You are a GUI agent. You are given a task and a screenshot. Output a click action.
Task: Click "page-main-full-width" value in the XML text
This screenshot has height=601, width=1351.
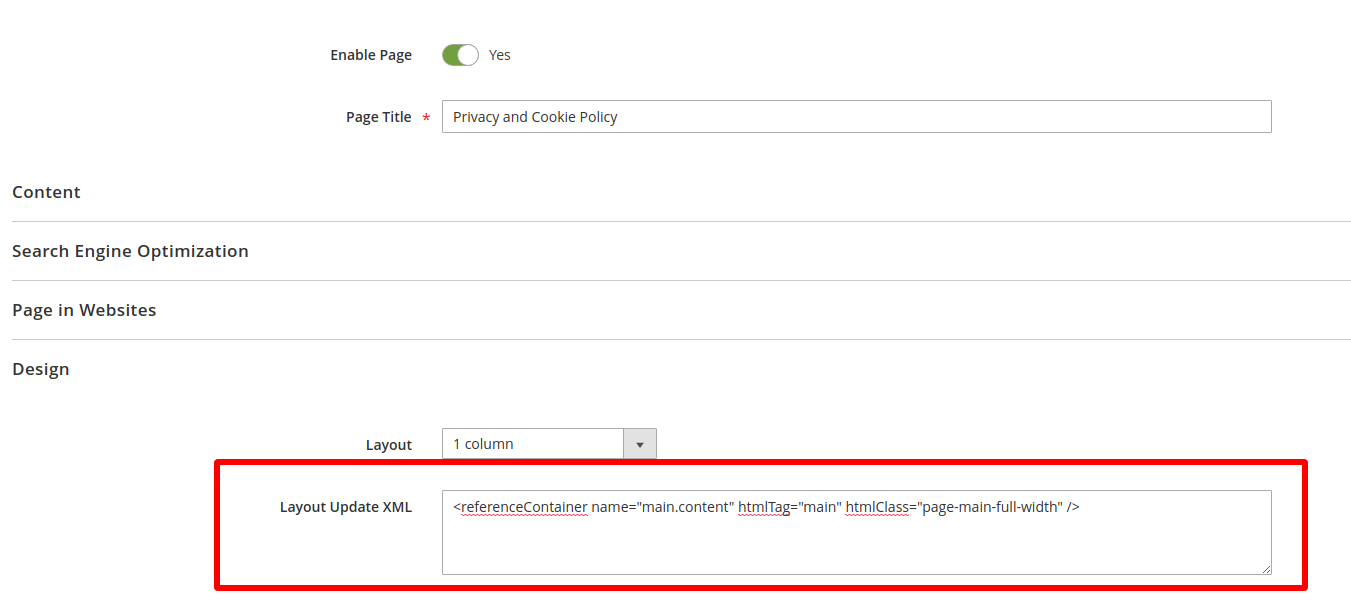(990, 507)
